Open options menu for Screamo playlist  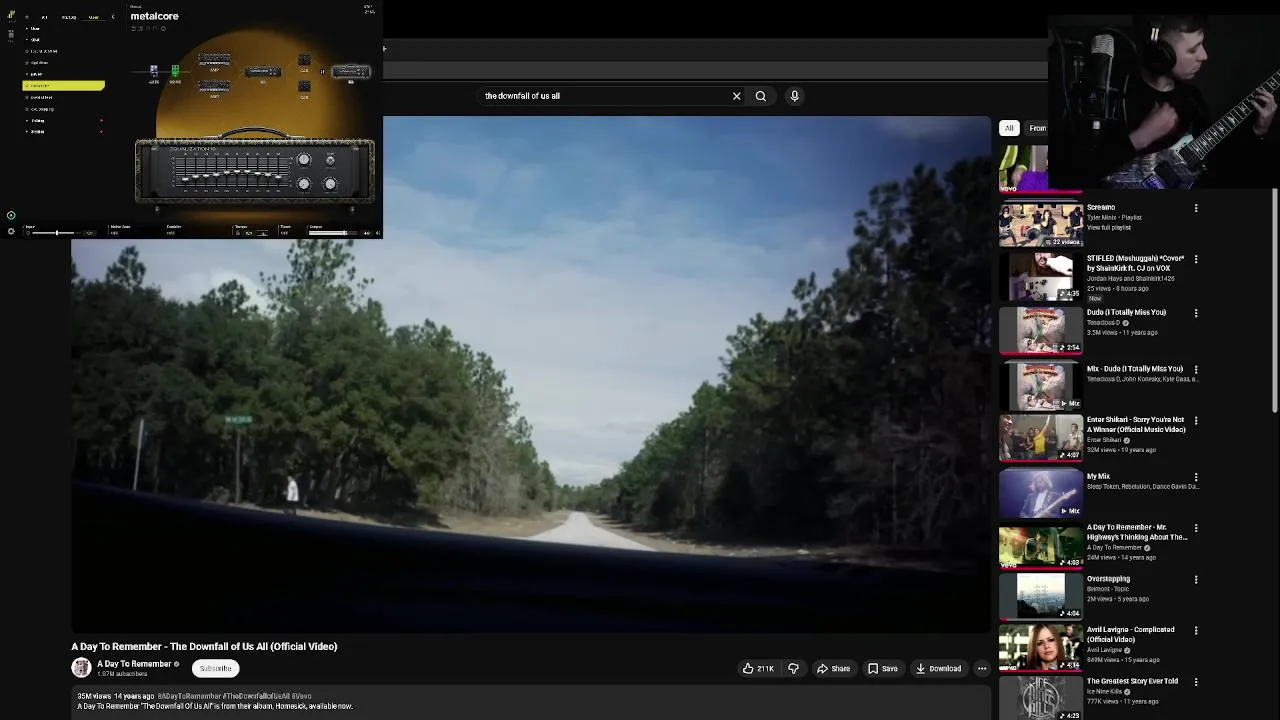tap(1196, 208)
